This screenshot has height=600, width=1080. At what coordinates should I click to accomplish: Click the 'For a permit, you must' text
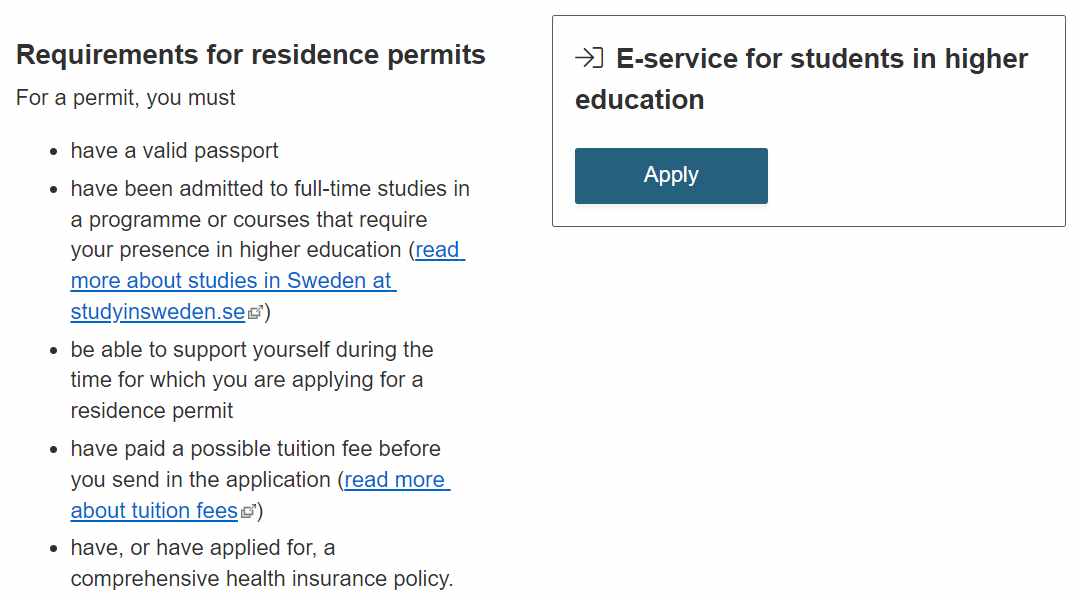click(126, 98)
